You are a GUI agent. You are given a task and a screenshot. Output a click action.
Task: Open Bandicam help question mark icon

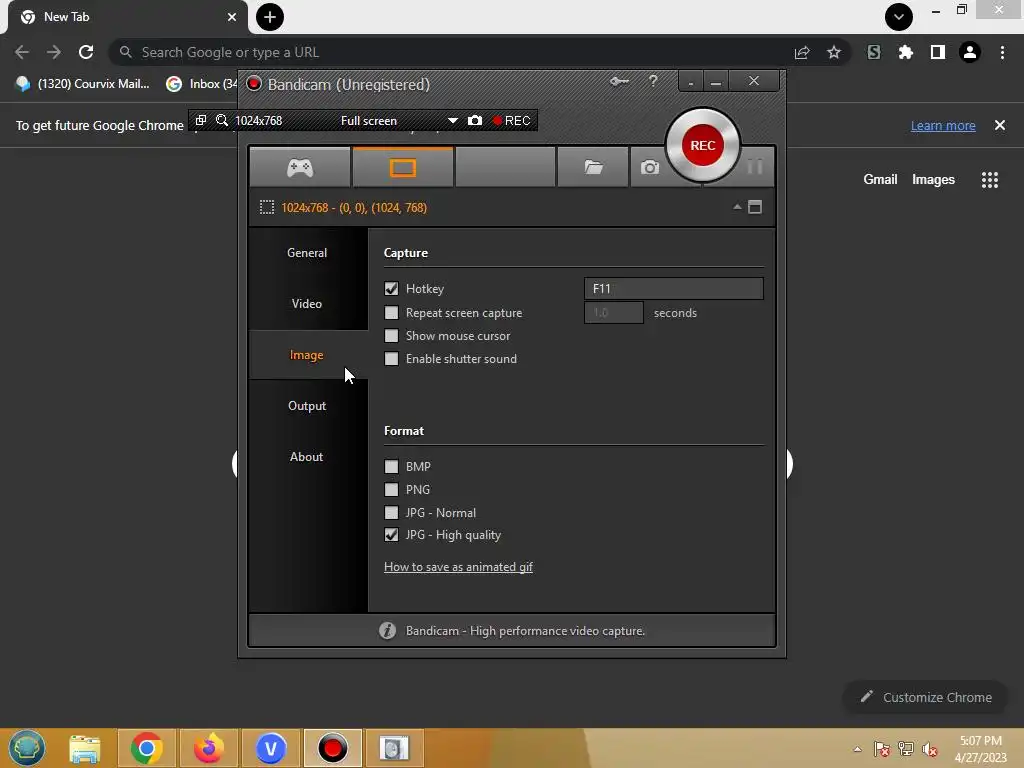click(x=653, y=81)
